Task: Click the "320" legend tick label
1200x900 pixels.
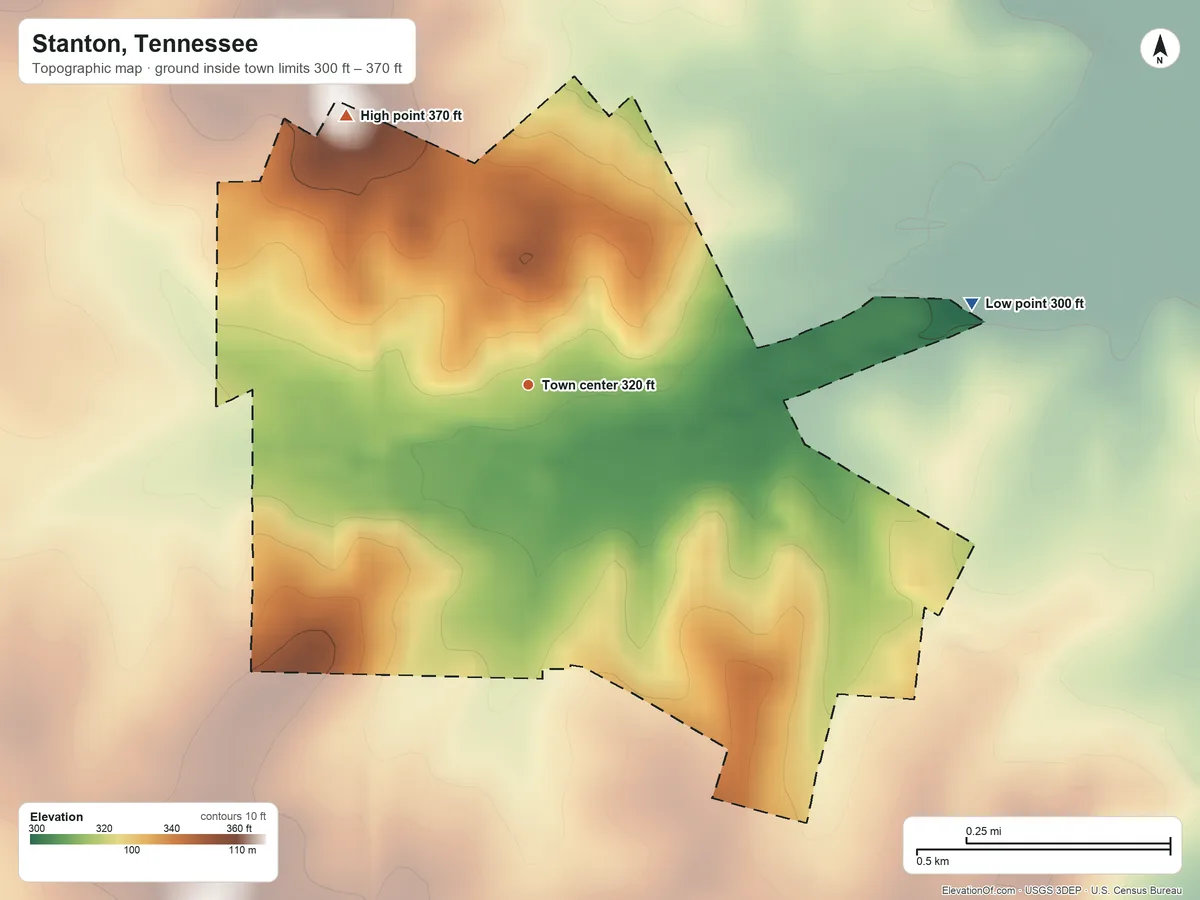Action: pyautogui.click(x=104, y=828)
